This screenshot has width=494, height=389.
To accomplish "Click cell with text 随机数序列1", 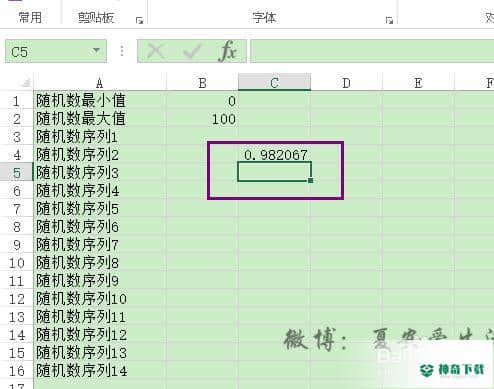I will [100, 137].
